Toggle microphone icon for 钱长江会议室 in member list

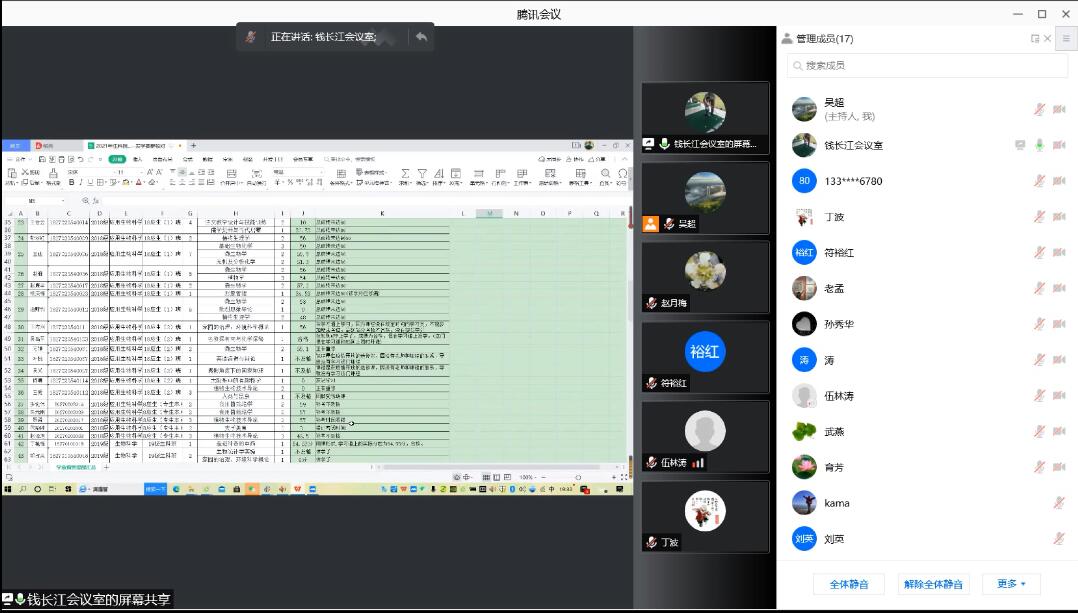coord(1040,145)
